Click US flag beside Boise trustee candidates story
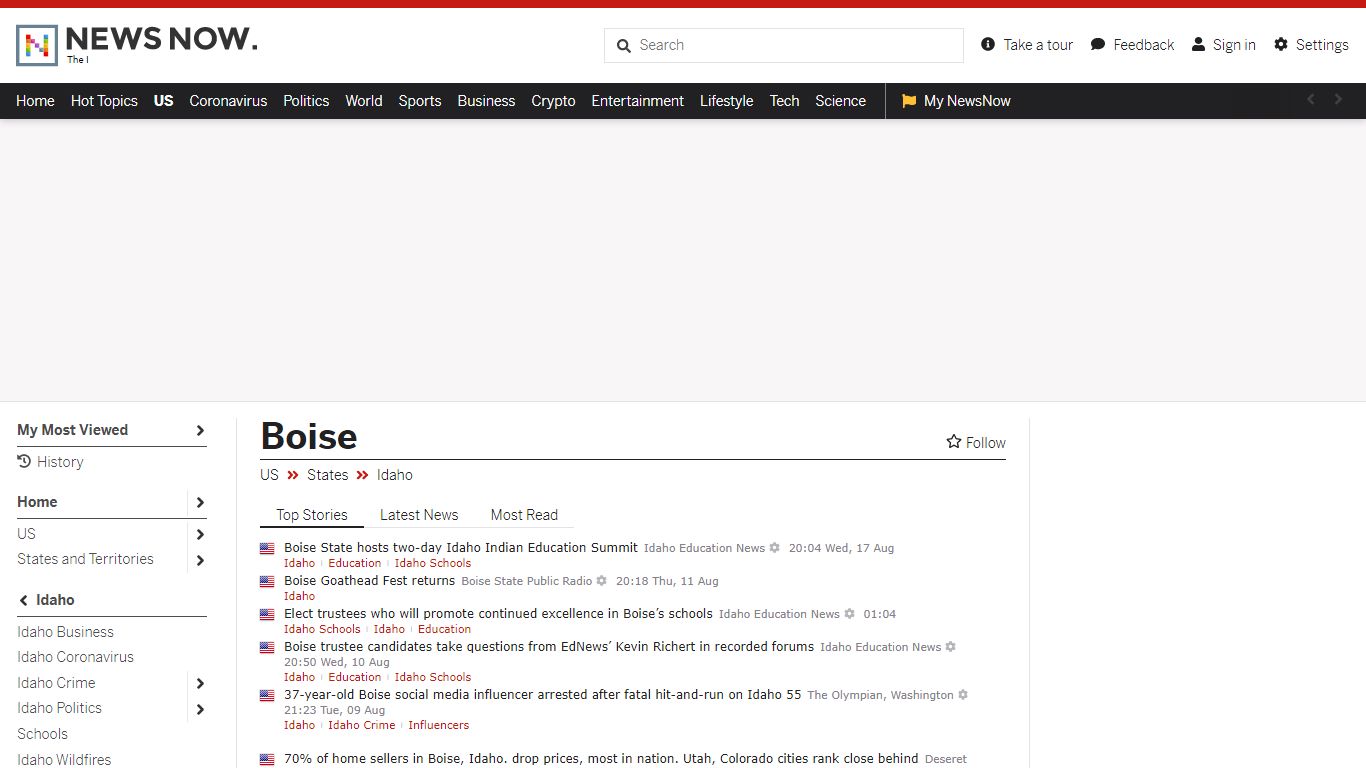The image size is (1366, 768). tap(267, 648)
